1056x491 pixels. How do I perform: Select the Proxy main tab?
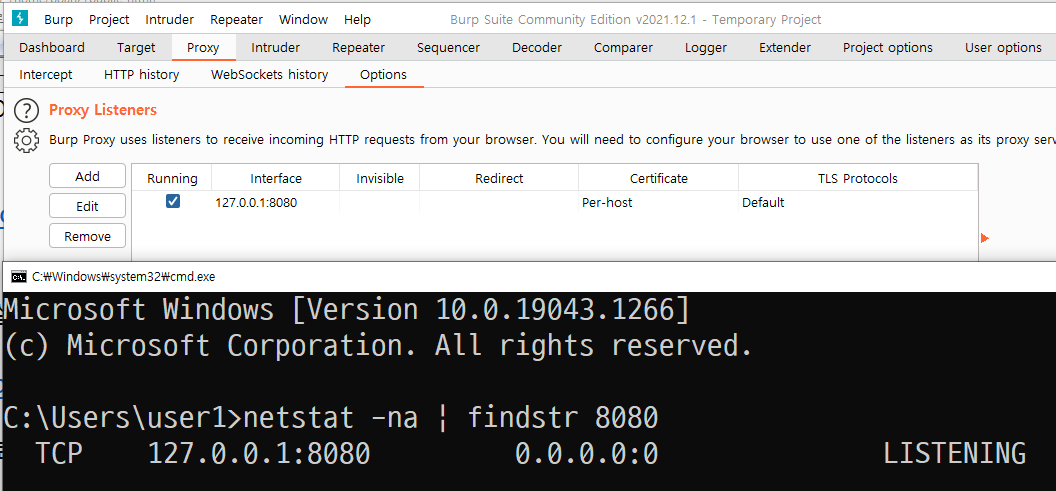(203, 48)
